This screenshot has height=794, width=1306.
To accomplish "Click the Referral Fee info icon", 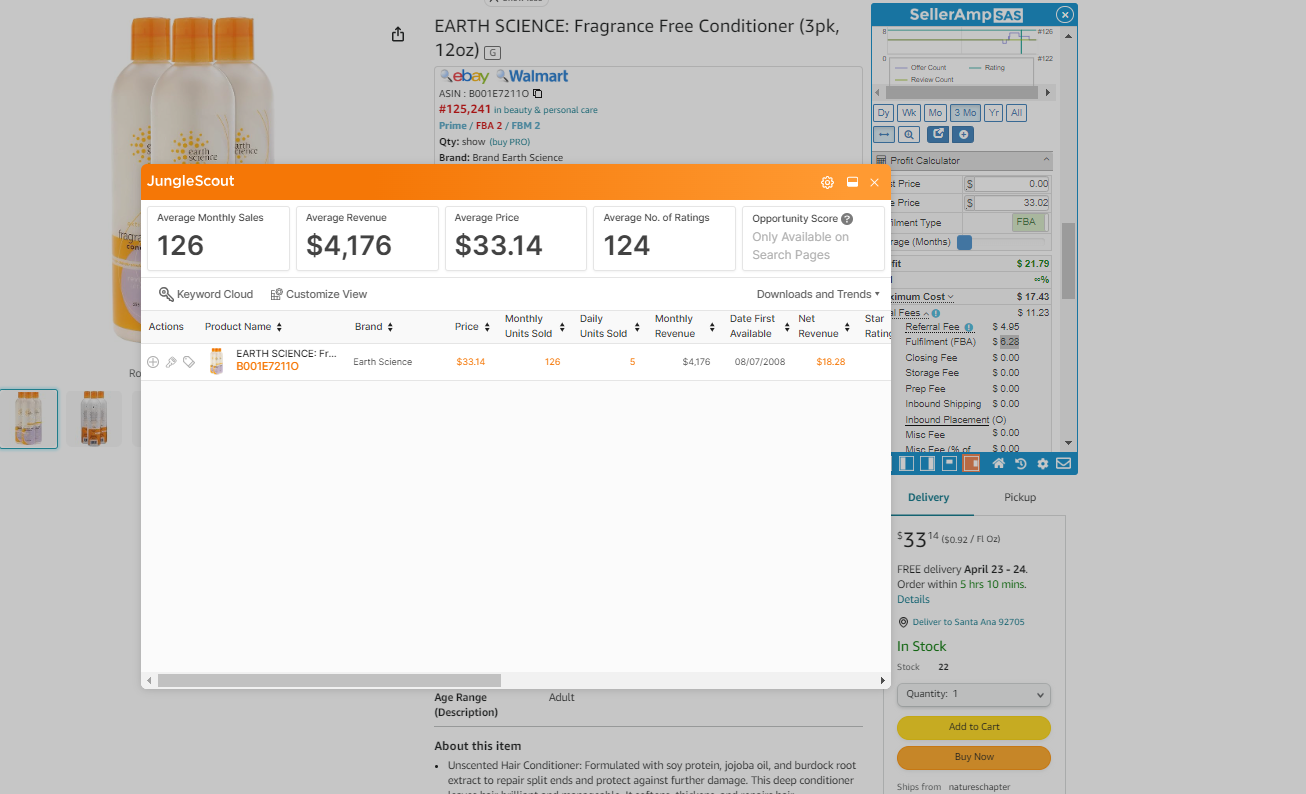I will [969, 327].
